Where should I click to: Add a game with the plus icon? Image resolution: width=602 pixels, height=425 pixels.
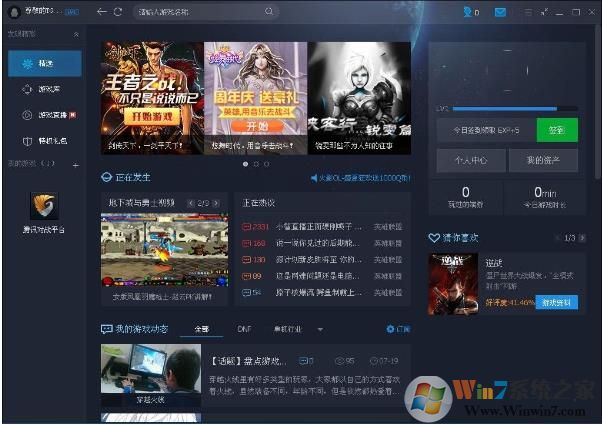point(76,165)
